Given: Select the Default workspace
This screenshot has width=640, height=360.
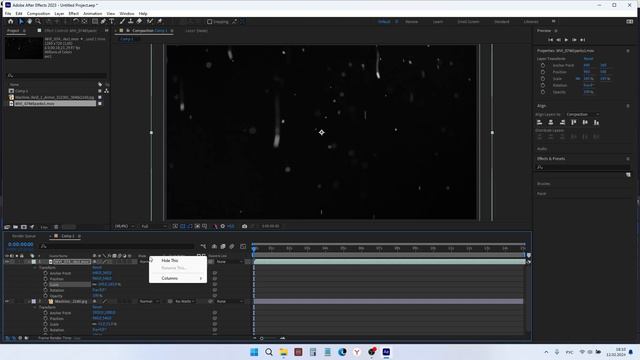Looking at the screenshot, I should (384, 22).
